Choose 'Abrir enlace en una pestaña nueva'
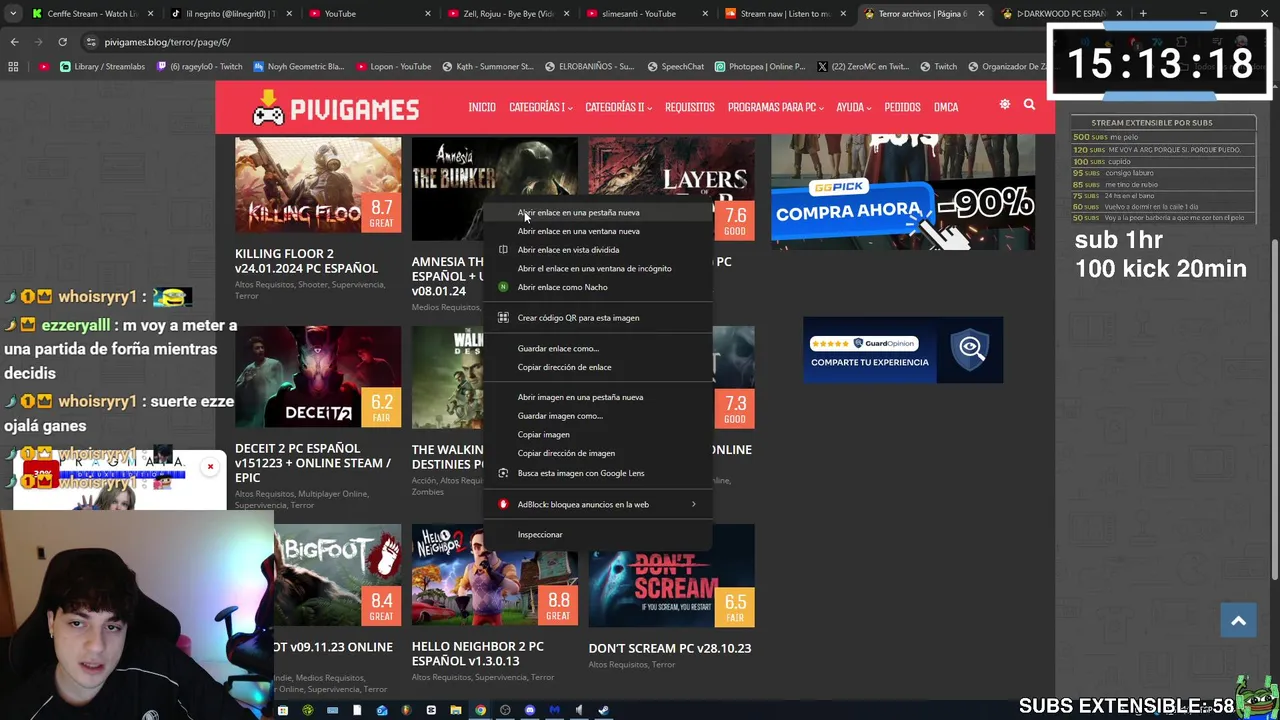The image size is (1280, 720). click(x=597, y=212)
